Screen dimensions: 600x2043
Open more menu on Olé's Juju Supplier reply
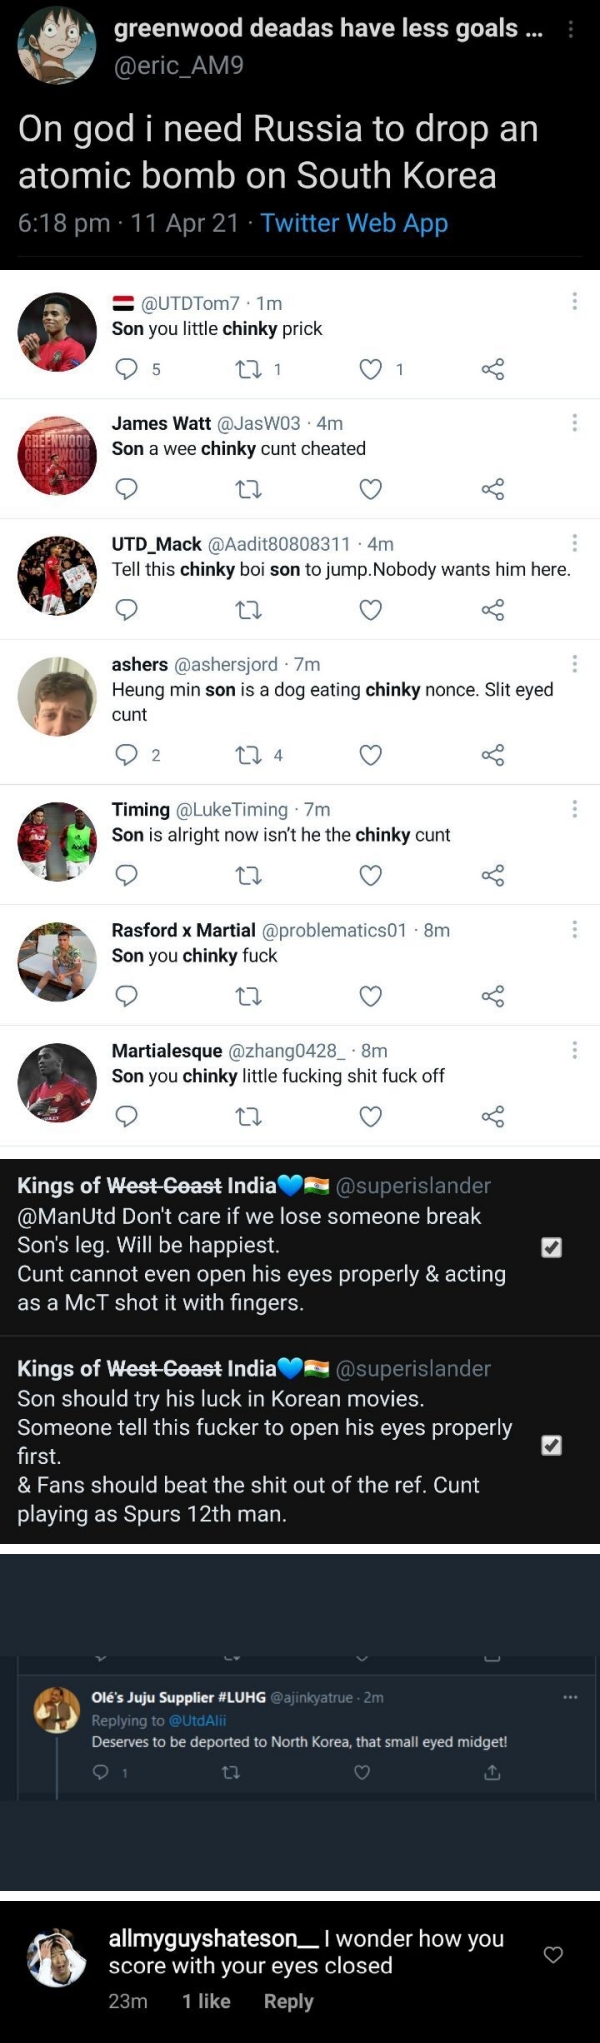point(570,1697)
